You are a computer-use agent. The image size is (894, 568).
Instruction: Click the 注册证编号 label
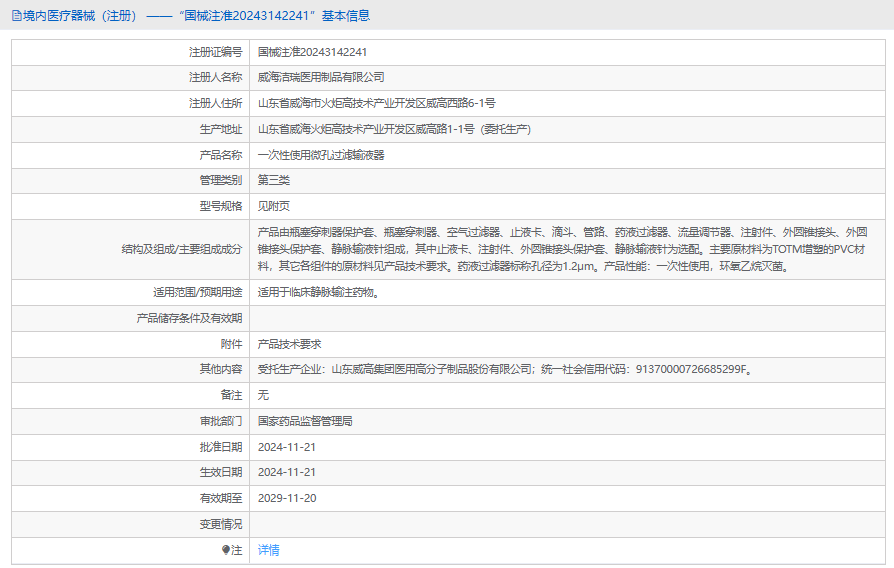point(216,52)
